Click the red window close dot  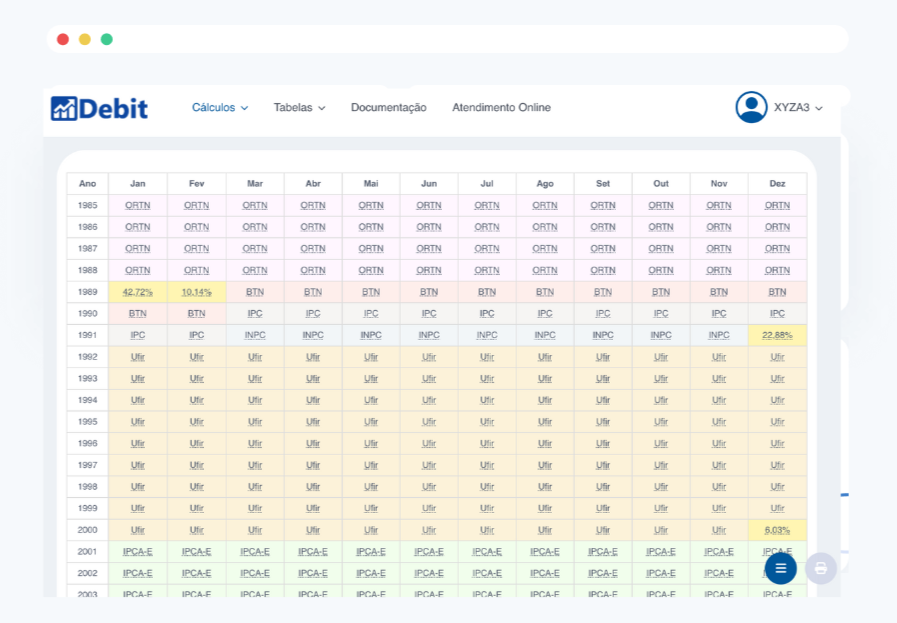click(x=63, y=39)
